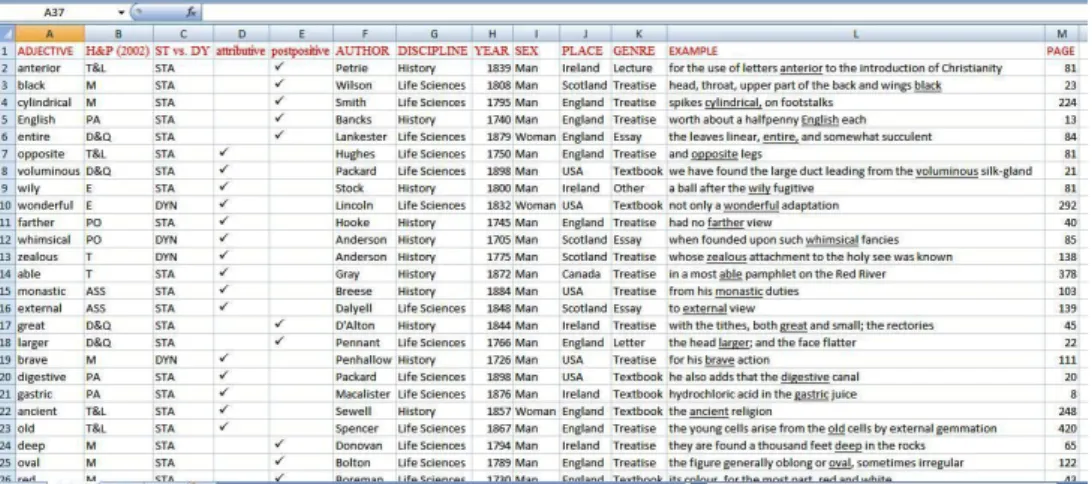Click into the formula bar input
This screenshot has width=1092, height=484.
tap(644, 13)
